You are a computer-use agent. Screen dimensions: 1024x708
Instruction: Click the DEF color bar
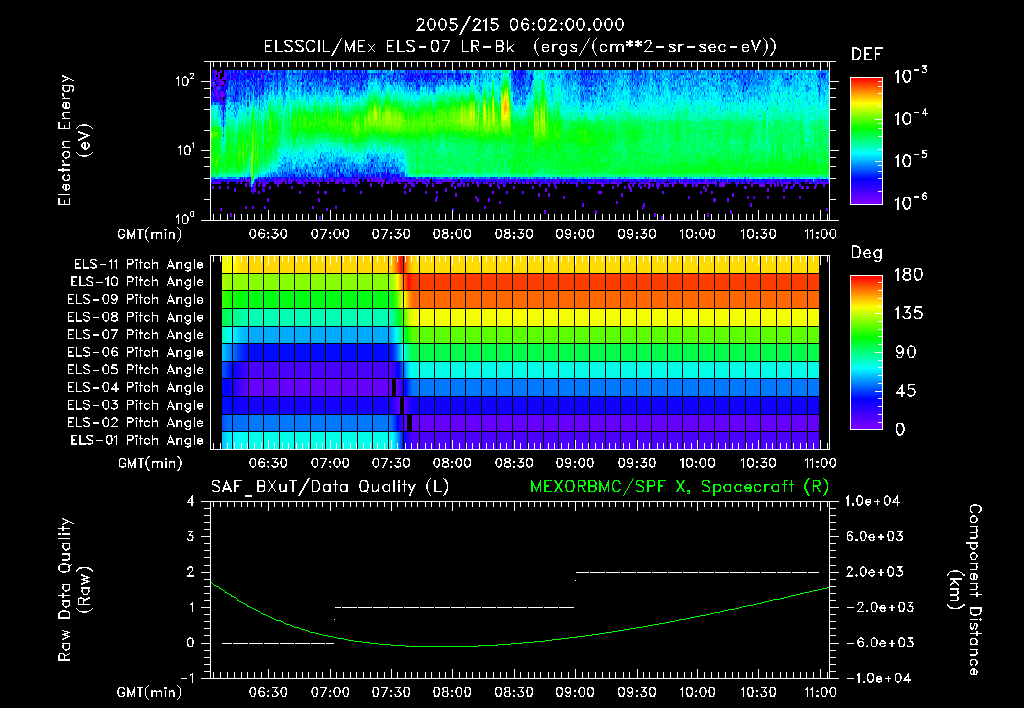point(866,140)
